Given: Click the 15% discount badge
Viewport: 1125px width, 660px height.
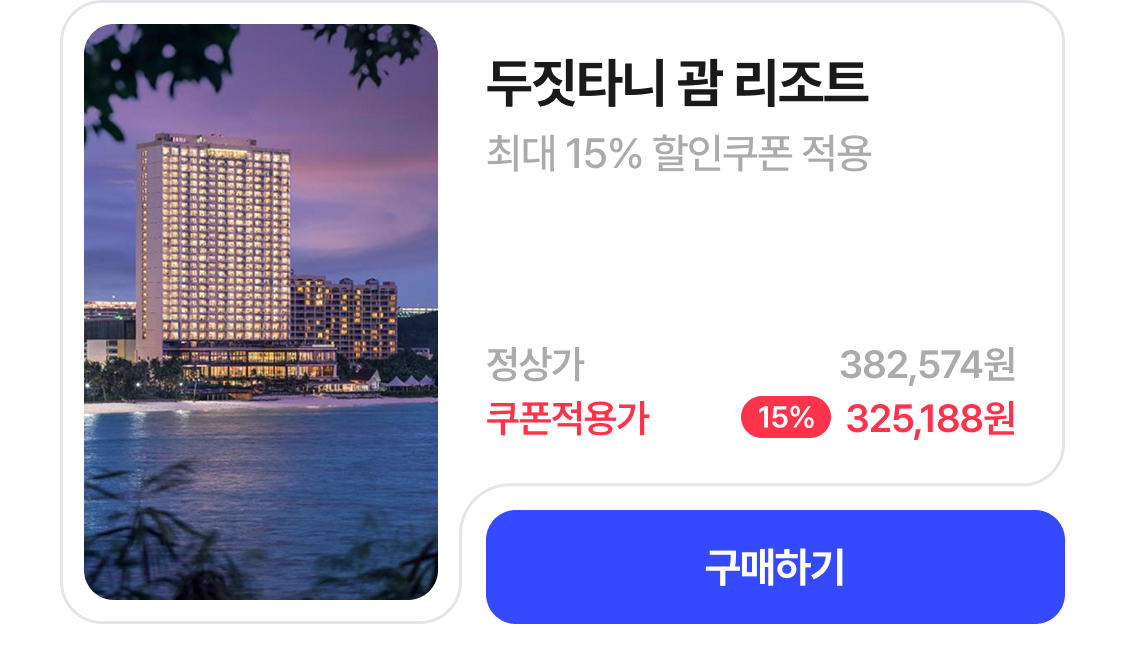Looking at the screenshot, I should tap(785, 418).
